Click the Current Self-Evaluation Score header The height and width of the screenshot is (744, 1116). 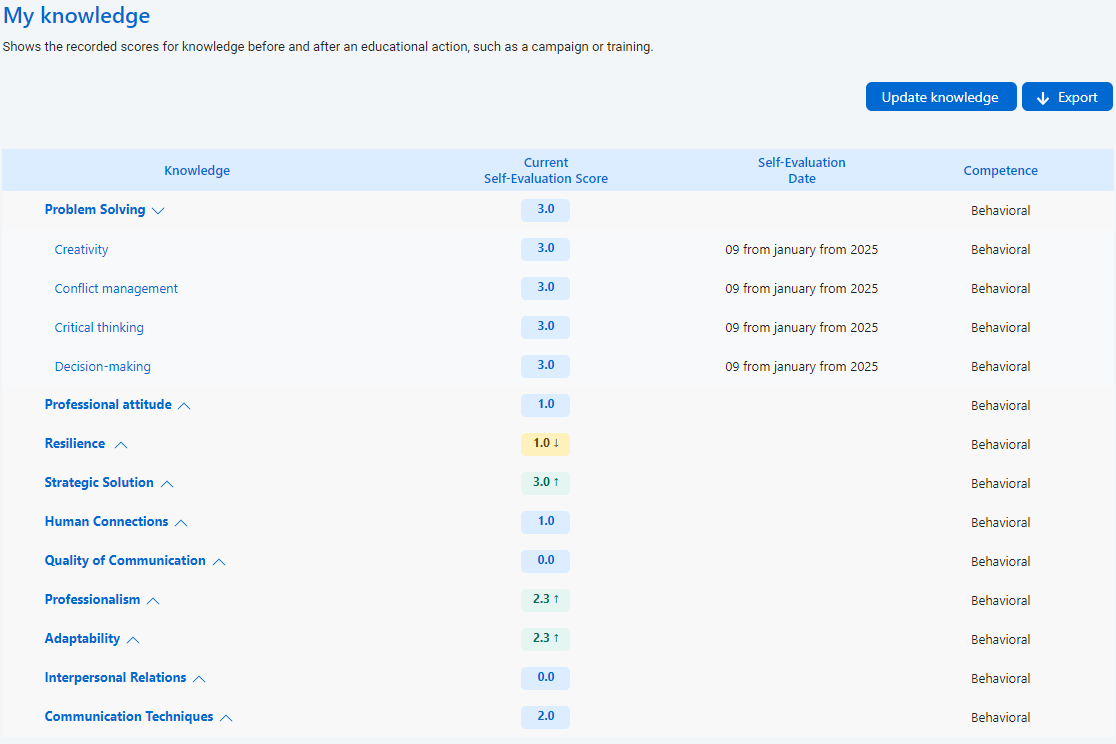click(545, 171)
